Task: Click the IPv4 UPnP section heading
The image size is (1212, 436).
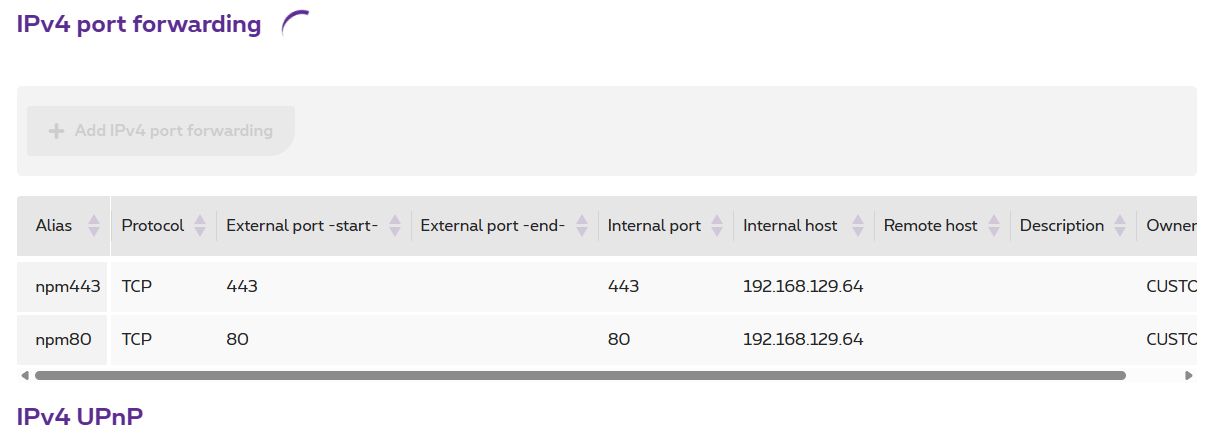Action: pyautogui.click(x=80, y=417)
